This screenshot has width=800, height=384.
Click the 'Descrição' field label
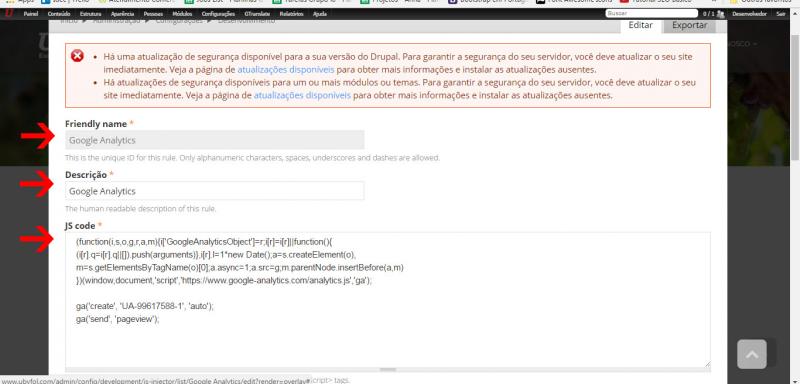tap(86, 175)
